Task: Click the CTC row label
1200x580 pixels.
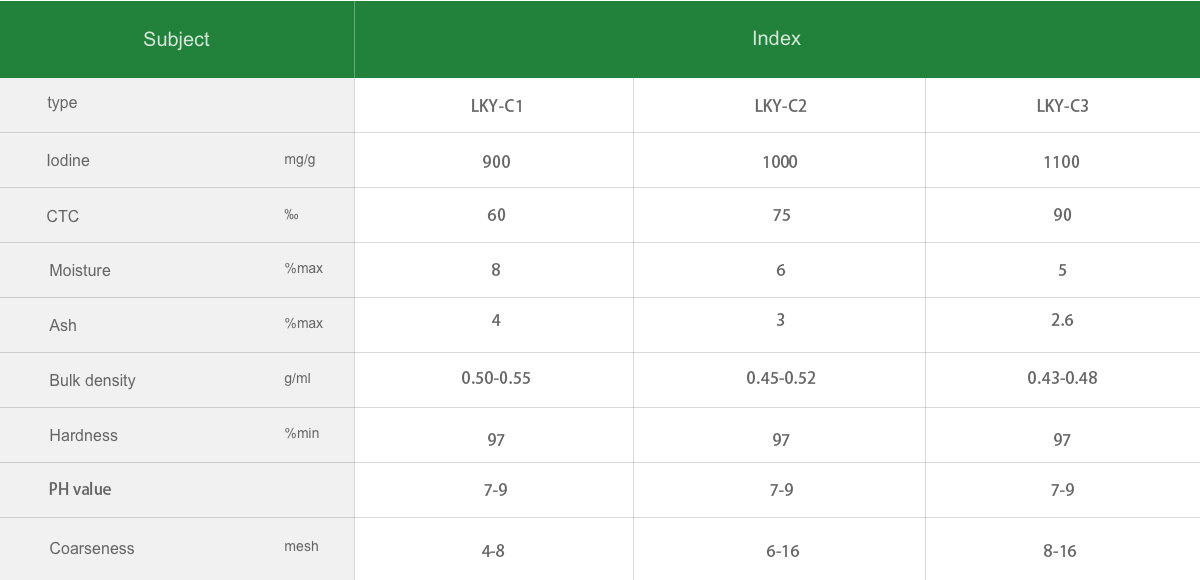Action: [62, 216]
